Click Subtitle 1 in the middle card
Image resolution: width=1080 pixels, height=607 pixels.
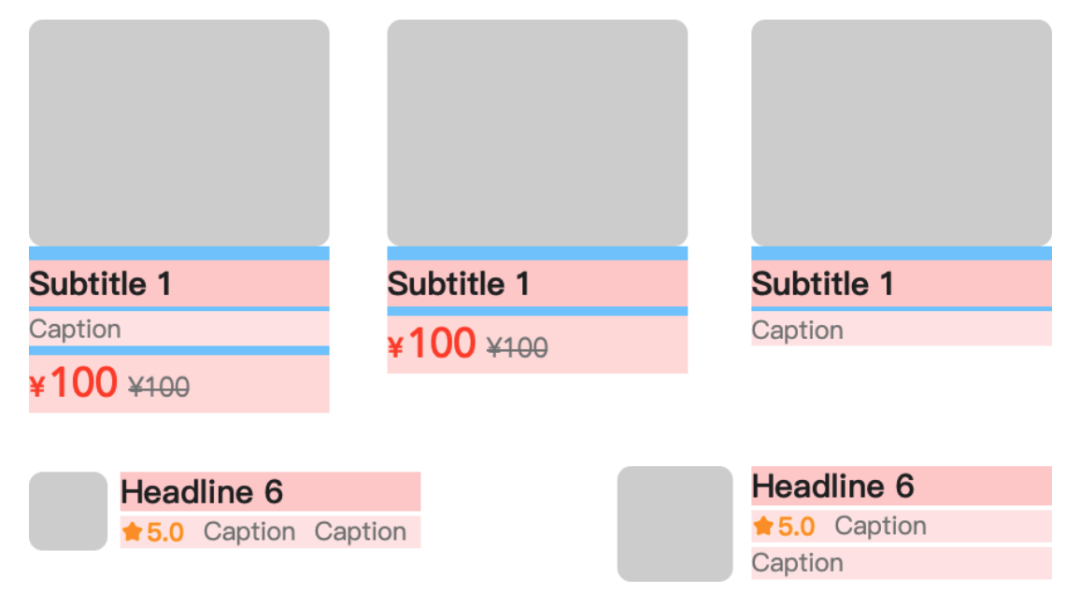458,284
